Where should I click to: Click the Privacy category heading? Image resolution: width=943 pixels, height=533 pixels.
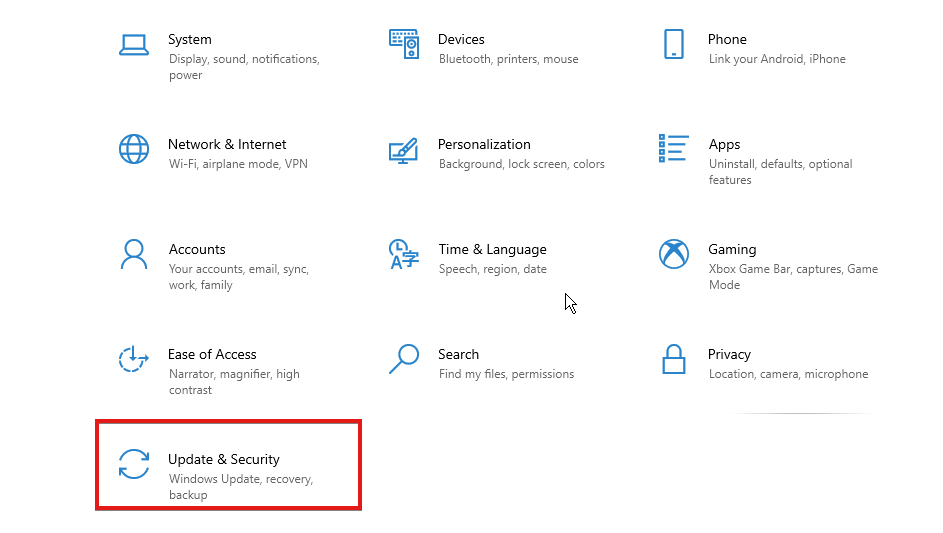[x=729, y=355]
